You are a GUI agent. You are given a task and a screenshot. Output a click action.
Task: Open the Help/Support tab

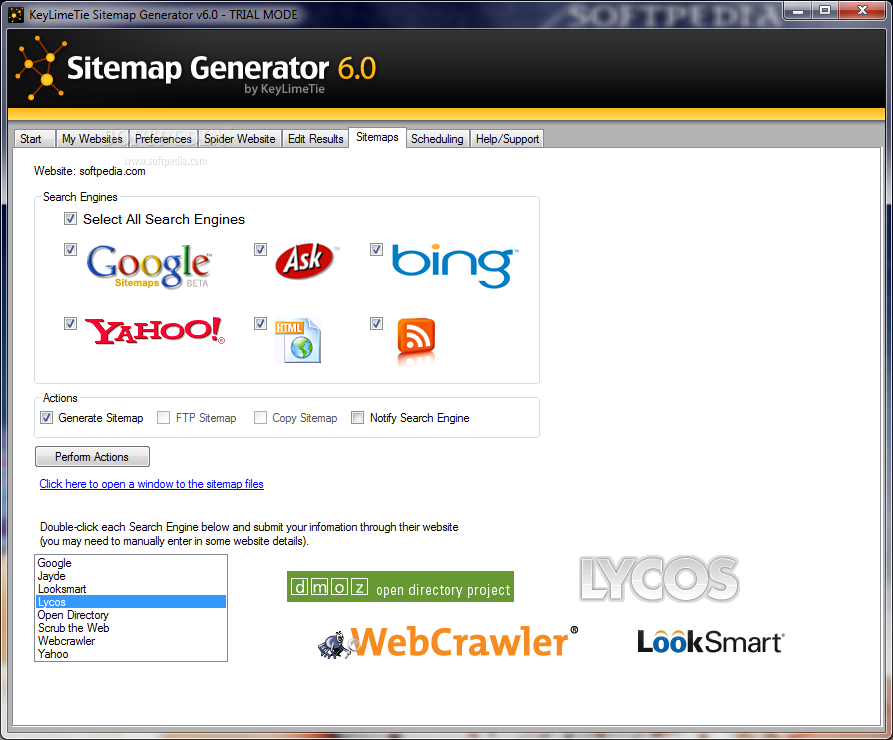507,138
